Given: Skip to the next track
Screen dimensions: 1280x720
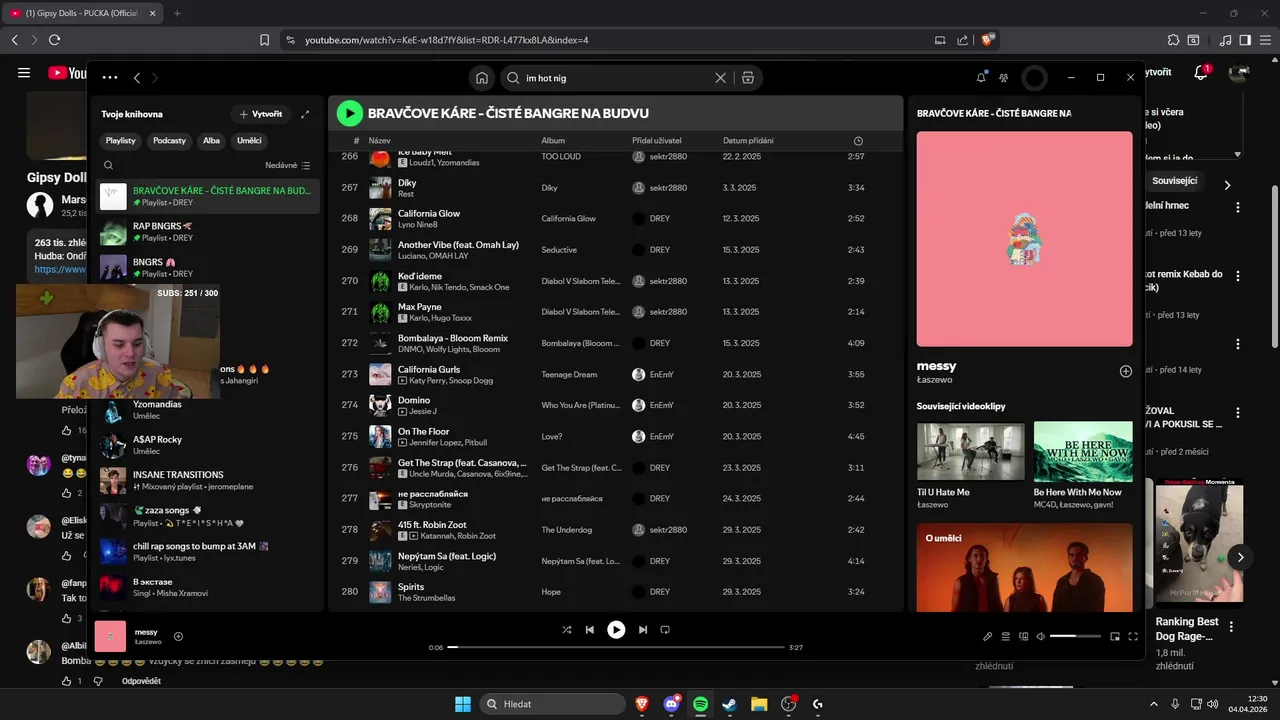Looking at the screenshot, I should click(643, 630).
